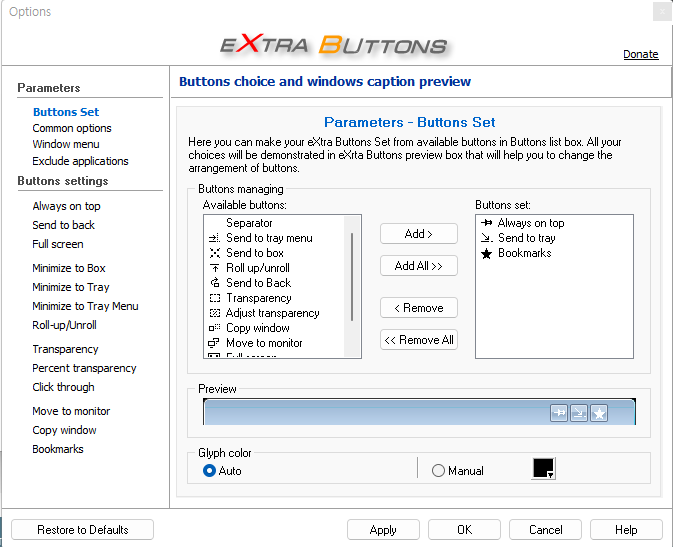
Task: Click the Copy window icon in the list
Action: pos(215,328)
